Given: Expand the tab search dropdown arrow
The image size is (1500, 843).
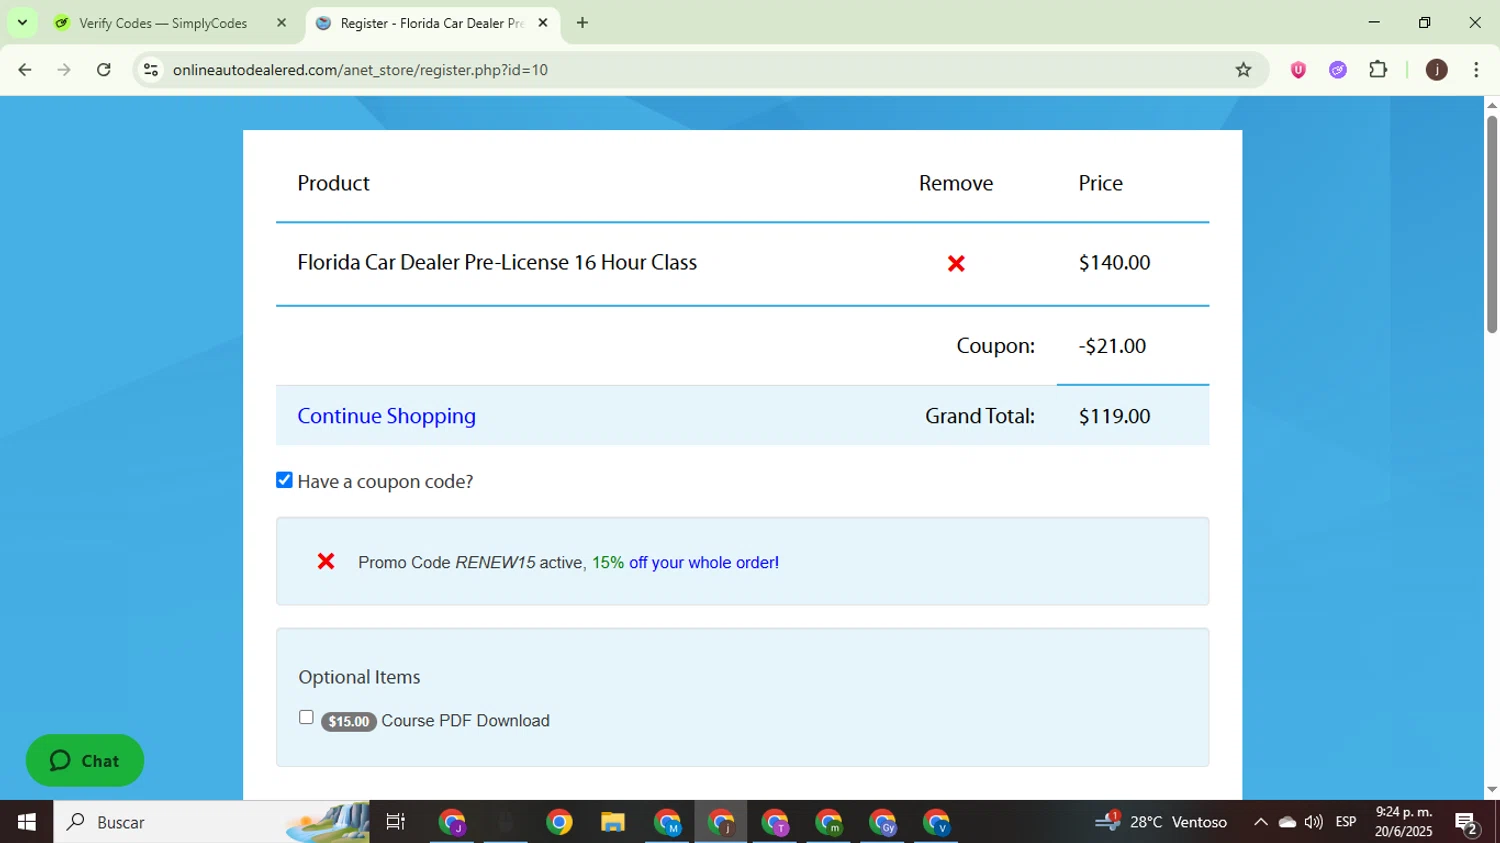Looking at the screenshot, I should (x=22, y=23).
